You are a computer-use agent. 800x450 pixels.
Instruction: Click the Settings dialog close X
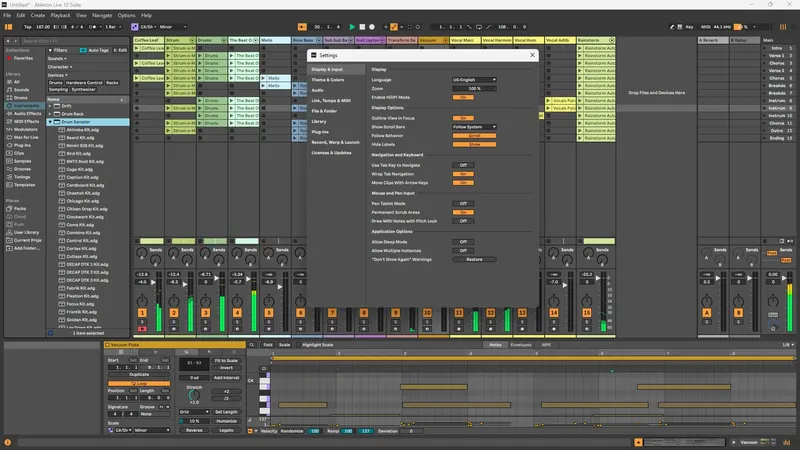pos(531,55)
